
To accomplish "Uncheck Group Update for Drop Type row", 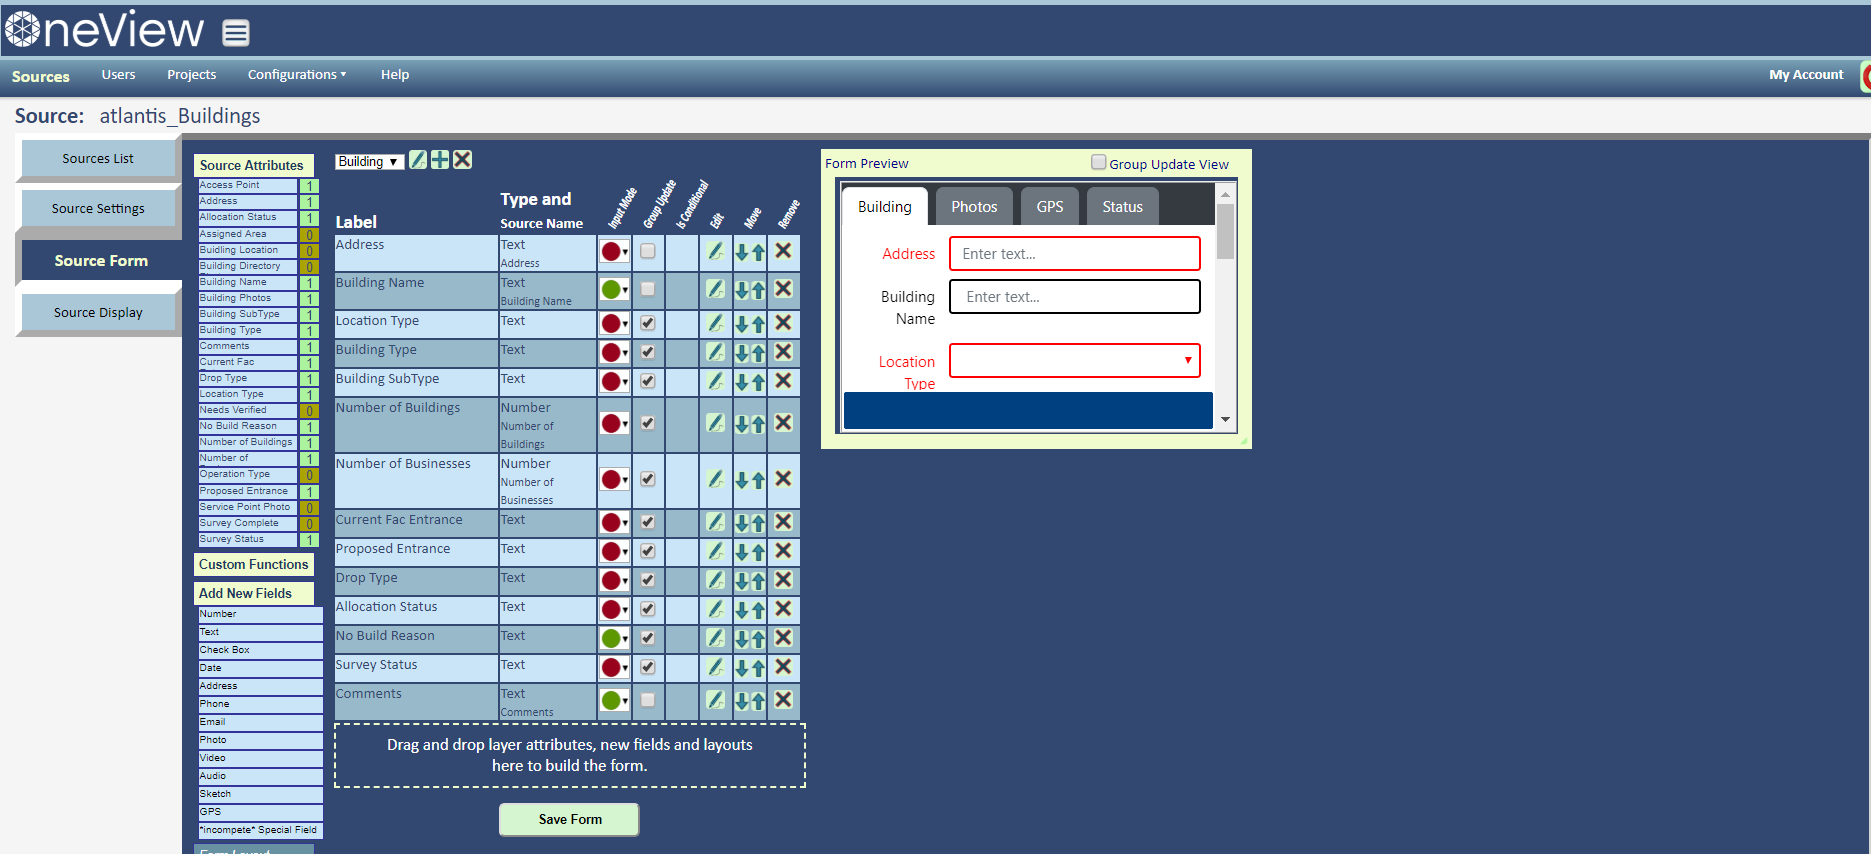I will click(648, 580).
